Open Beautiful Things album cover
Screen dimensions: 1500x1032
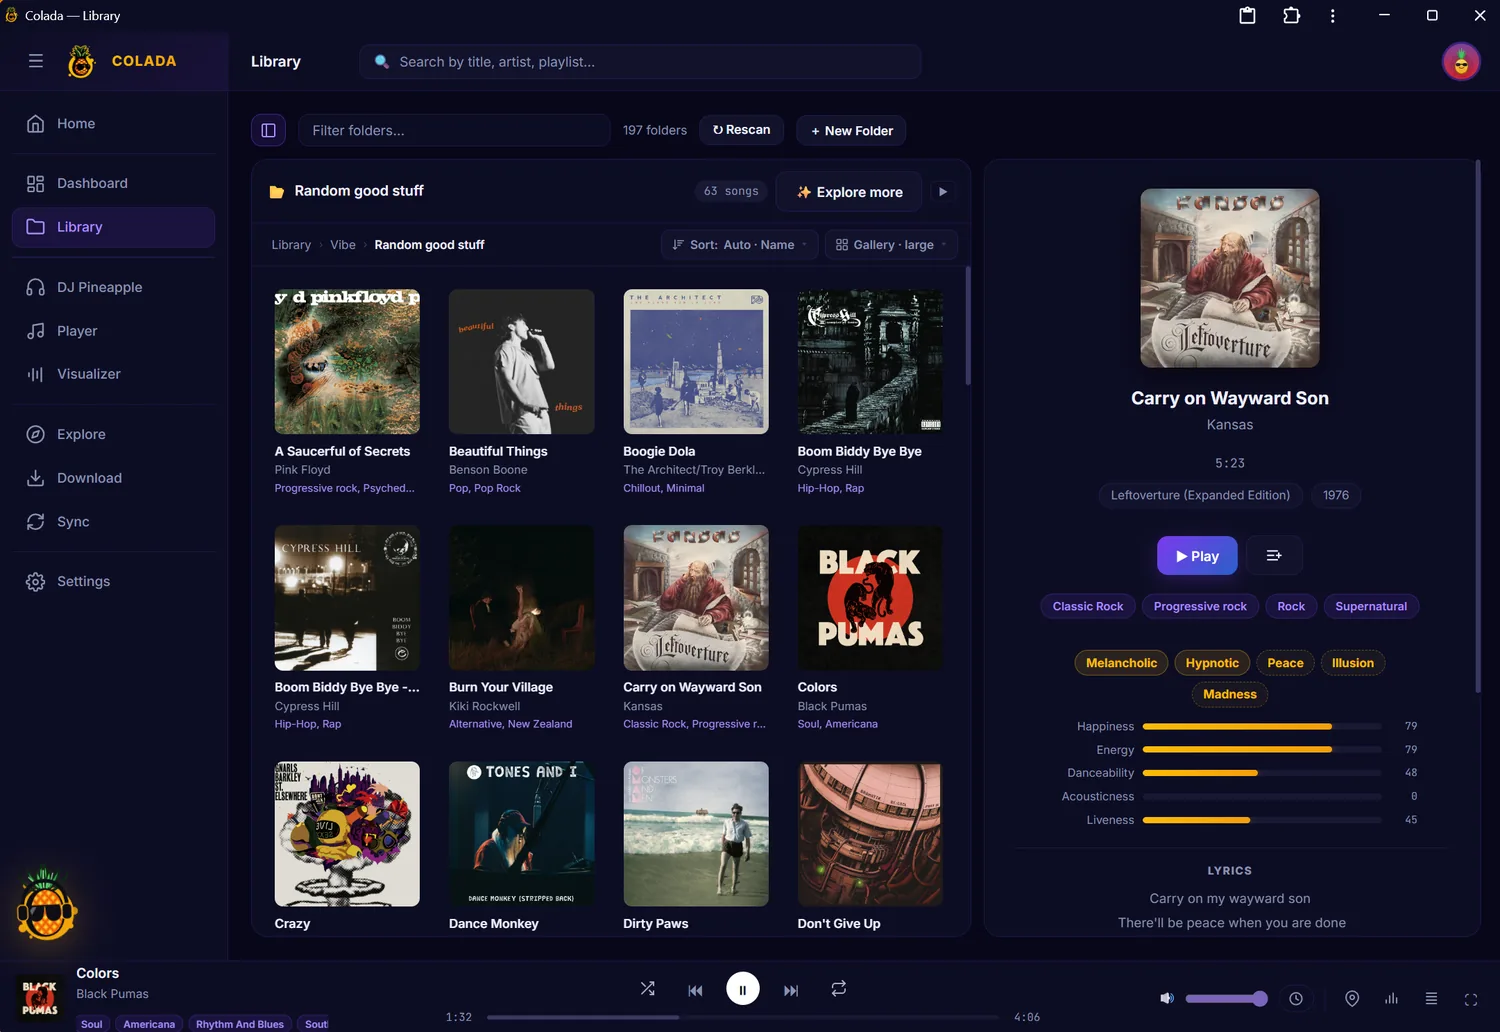click(x=521, y=362)
